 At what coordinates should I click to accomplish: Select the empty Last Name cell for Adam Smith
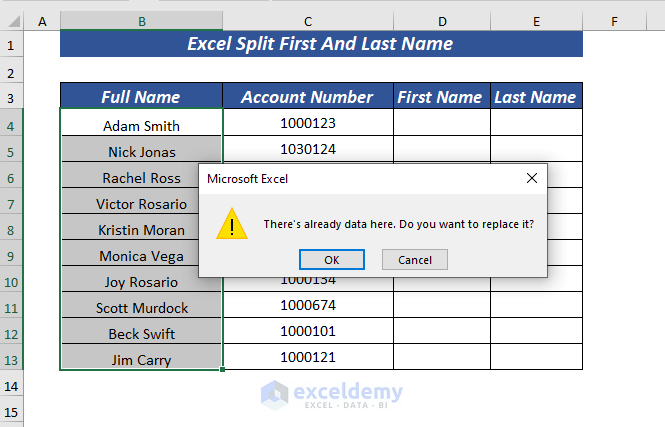tap(536, 123)
